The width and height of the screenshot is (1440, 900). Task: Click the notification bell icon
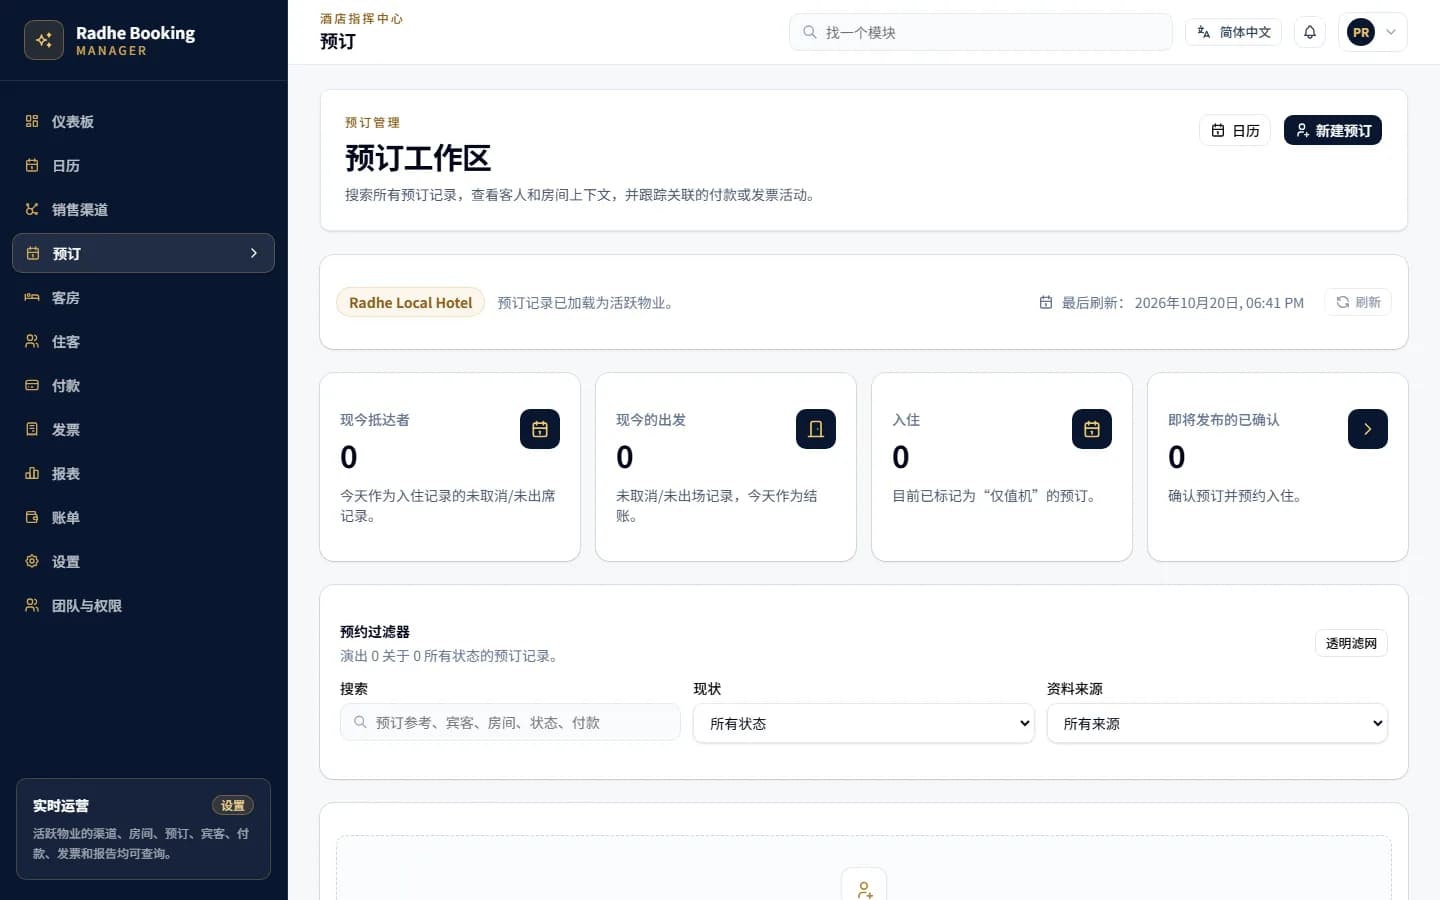click(x=1310, y=32)
